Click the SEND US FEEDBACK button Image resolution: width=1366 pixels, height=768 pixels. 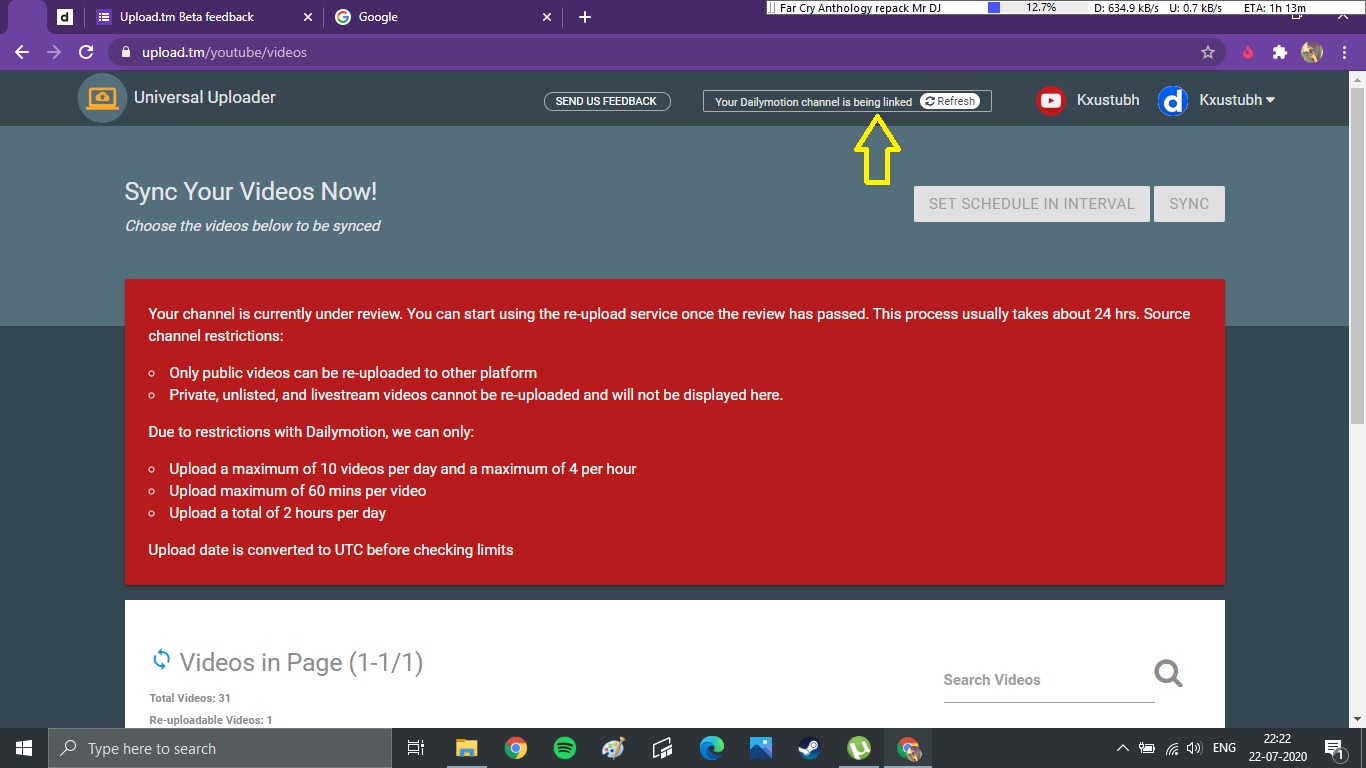pos(607,101)
